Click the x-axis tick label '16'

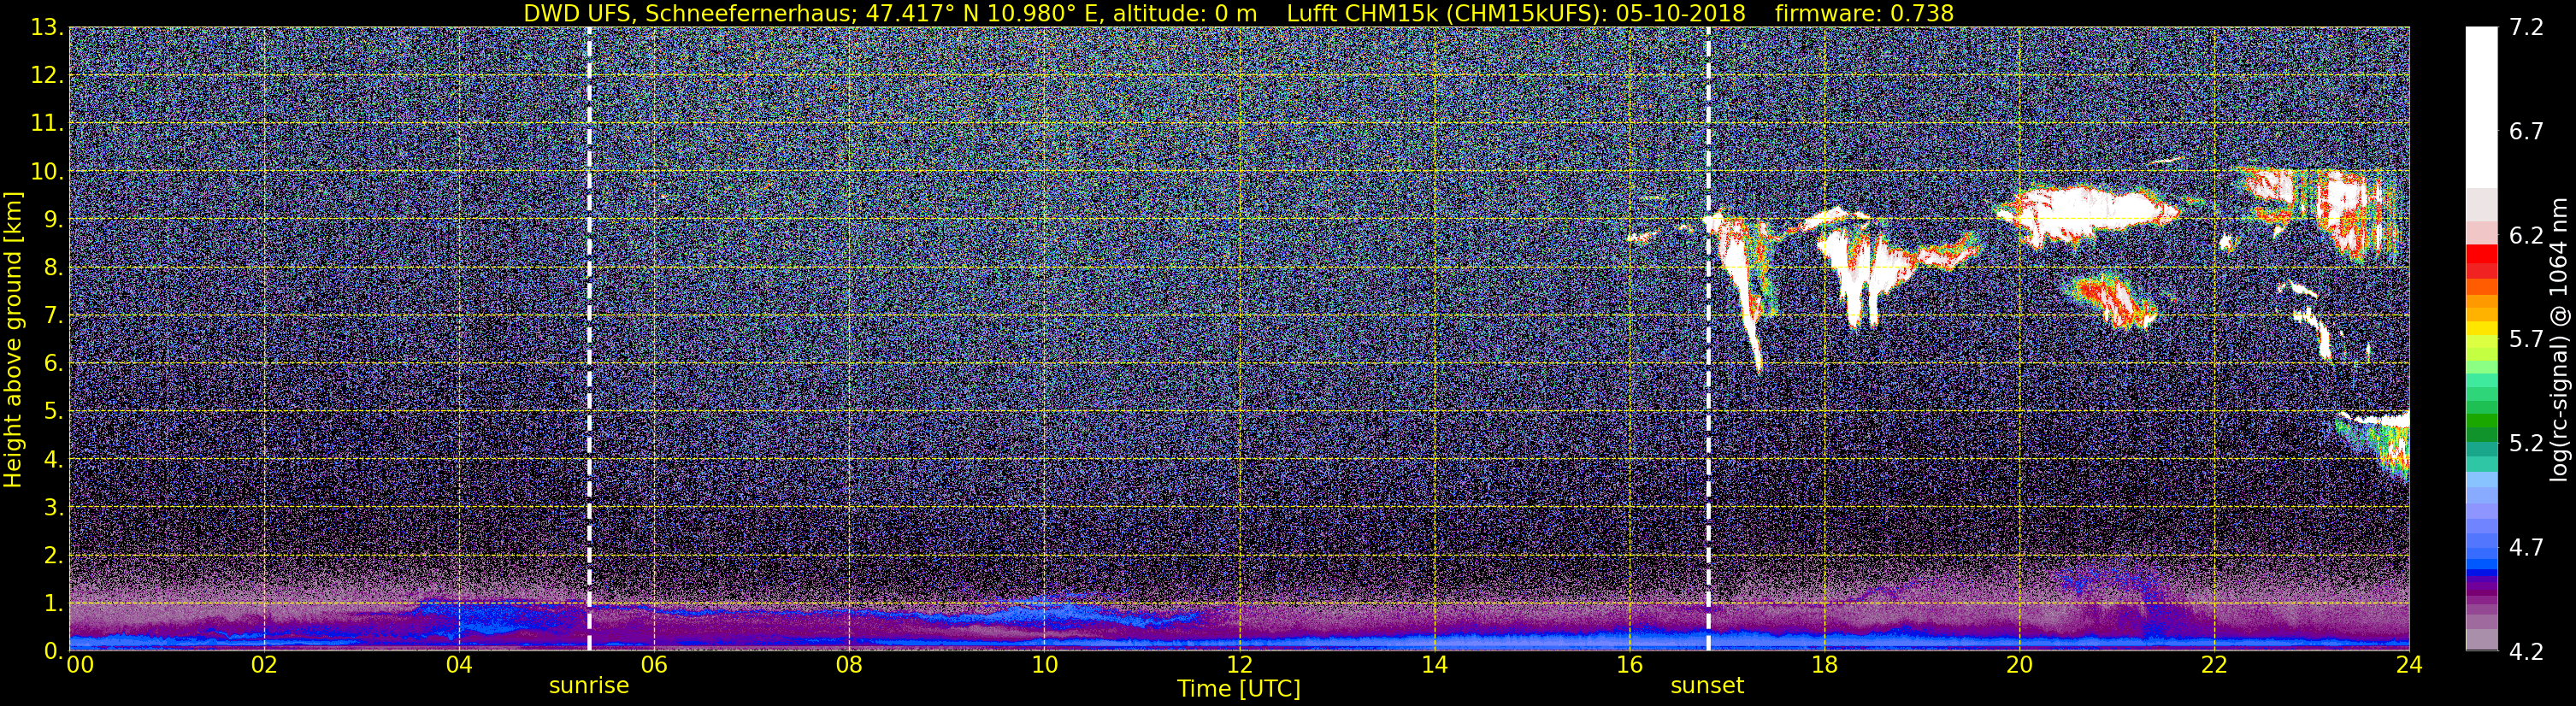tap(1629, 665)
